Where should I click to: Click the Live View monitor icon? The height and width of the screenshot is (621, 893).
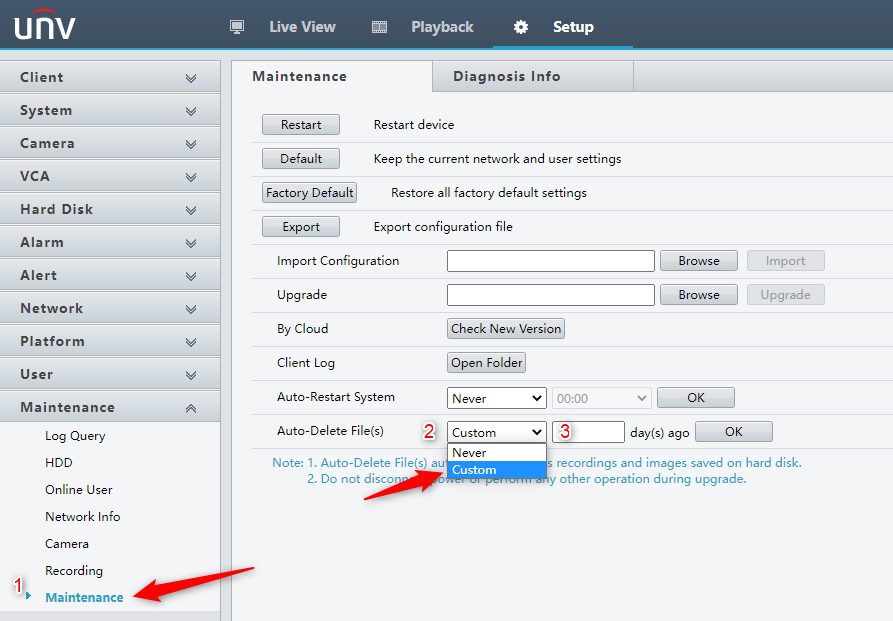(237, 27)
